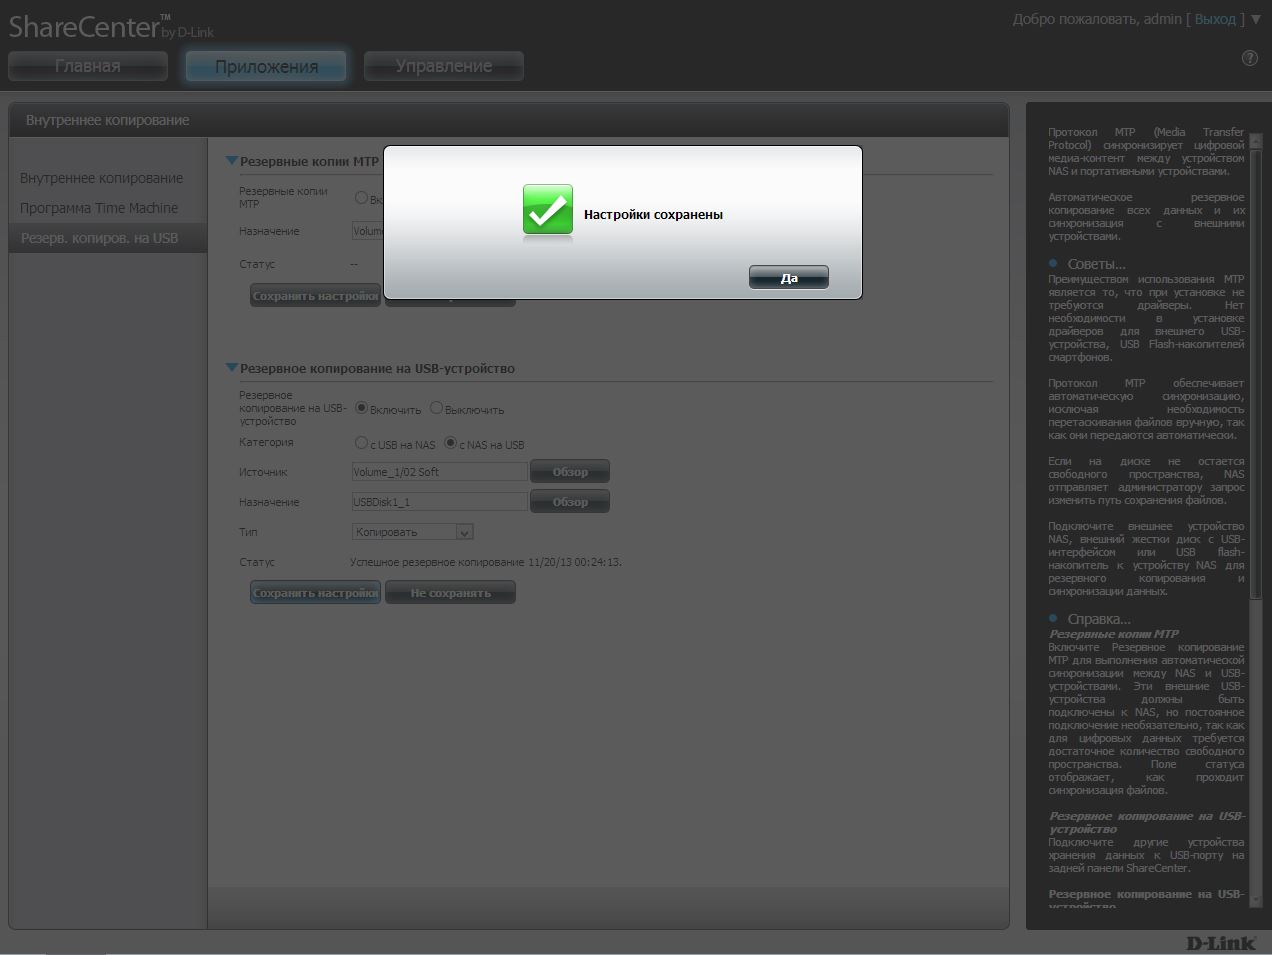This screenshot has width=1272, height=955.
Task: Click the help panel vertical scrollbar
Action: click(1256, 400)
